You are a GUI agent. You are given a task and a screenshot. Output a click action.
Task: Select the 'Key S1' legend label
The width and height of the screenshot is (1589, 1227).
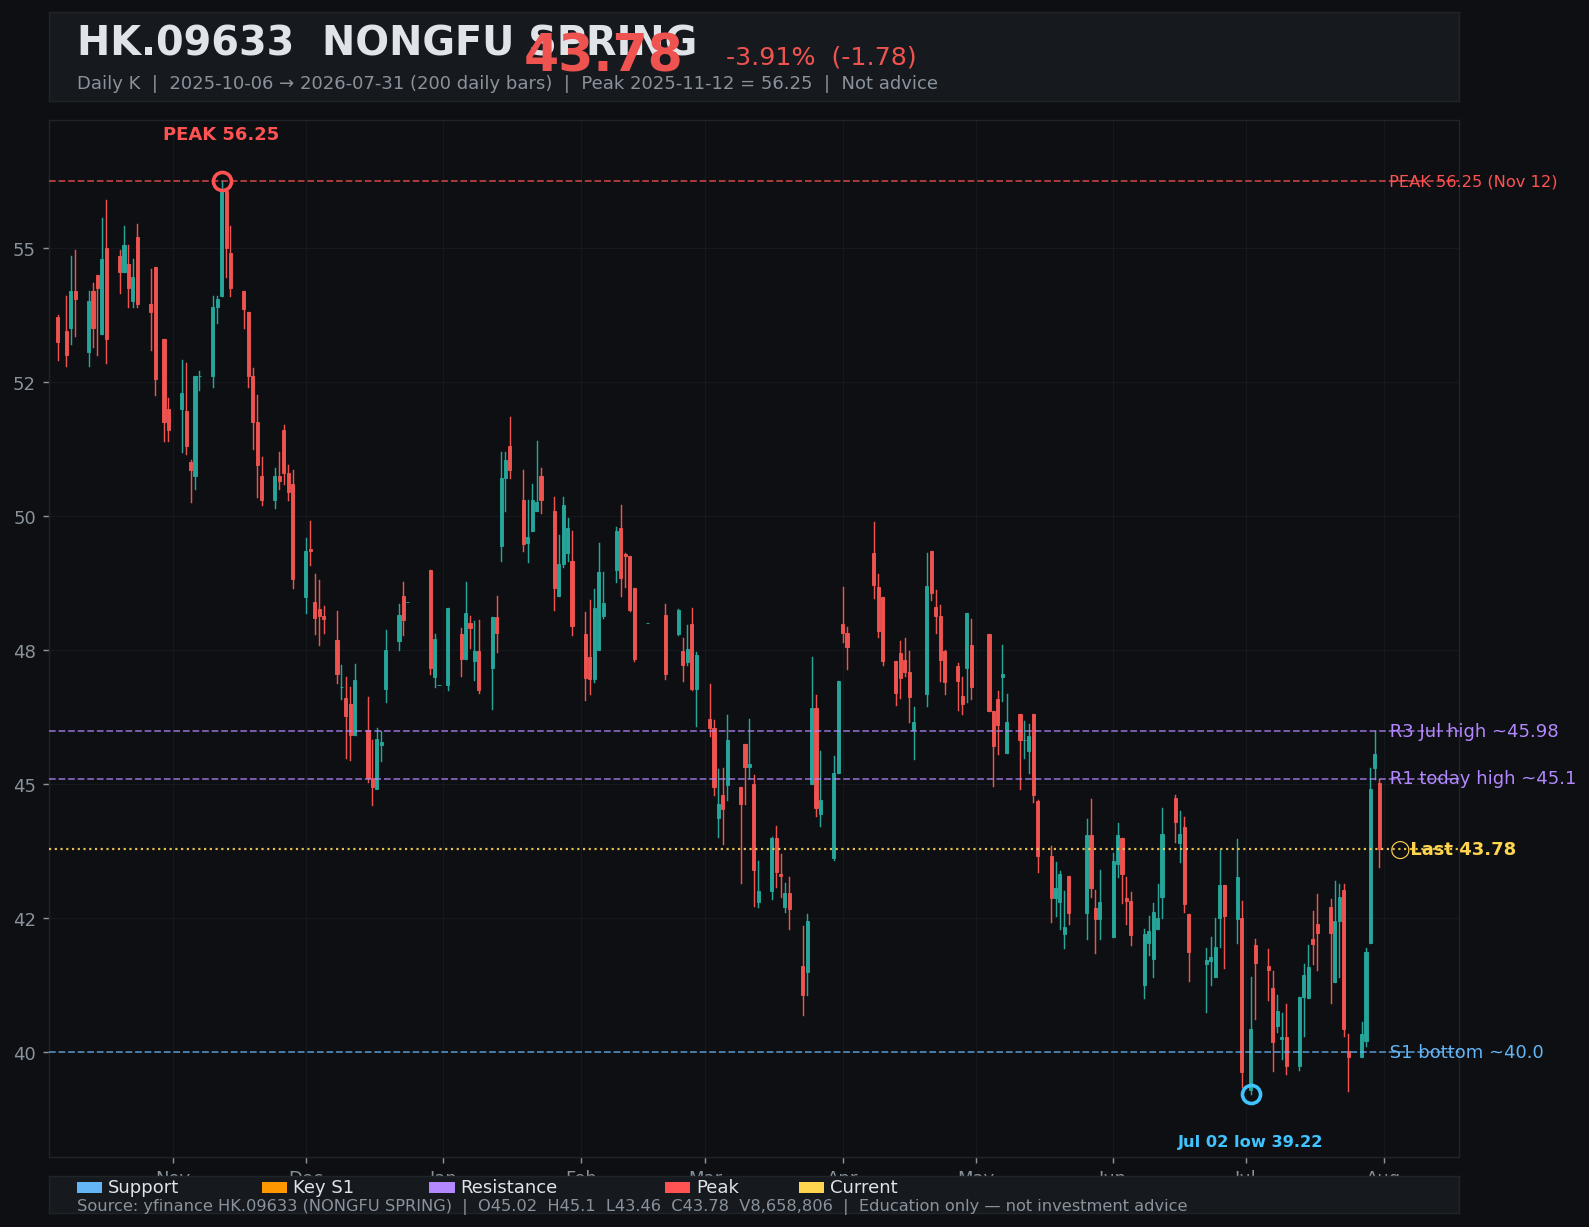(x=323, y=1187)
